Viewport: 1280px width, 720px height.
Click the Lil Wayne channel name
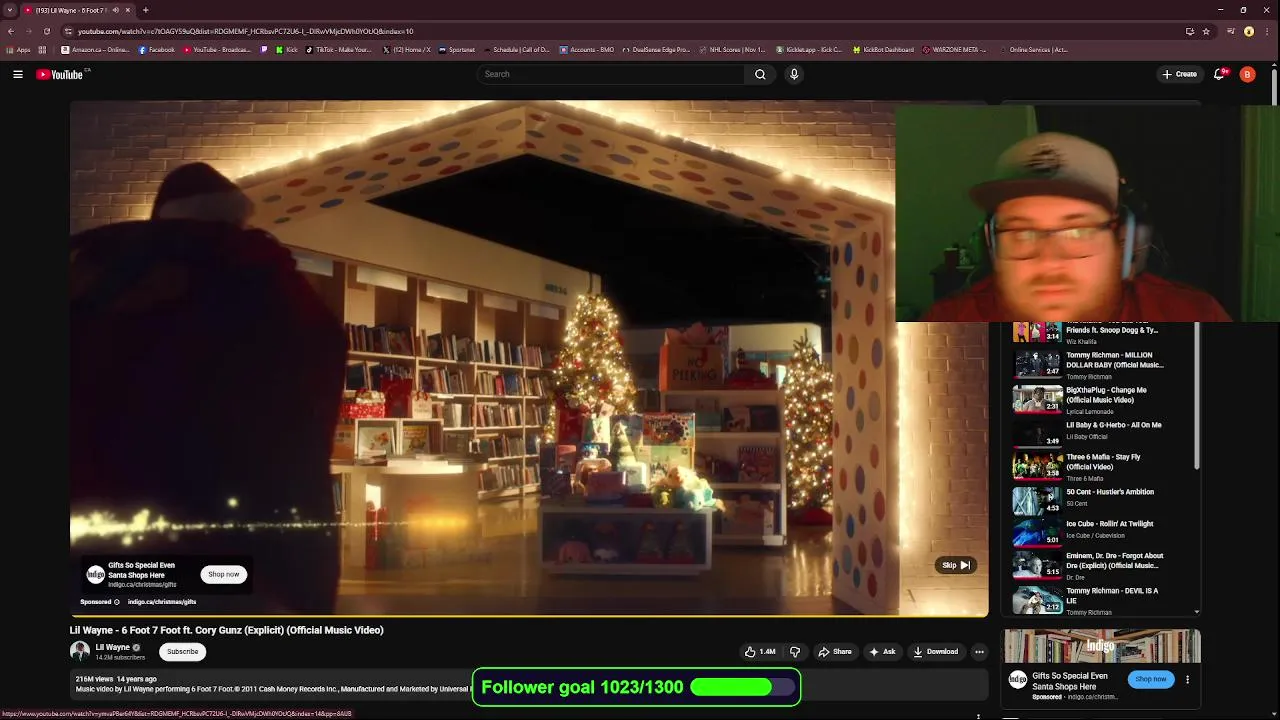[x=112, y=647]
